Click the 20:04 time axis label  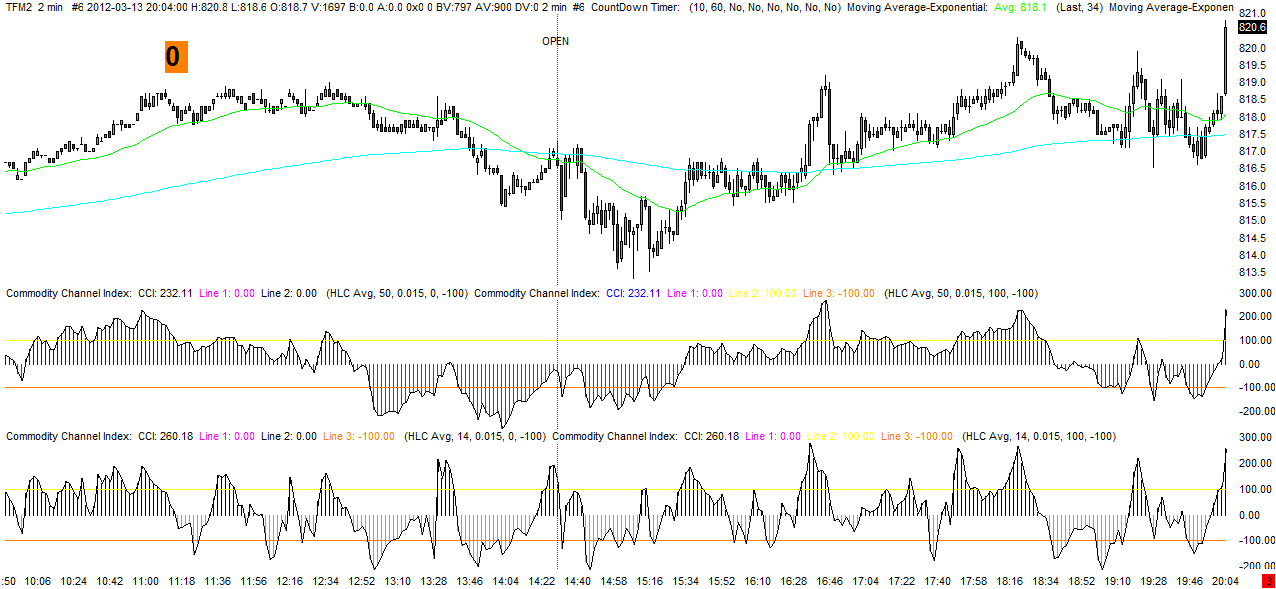click(1226, 581)
